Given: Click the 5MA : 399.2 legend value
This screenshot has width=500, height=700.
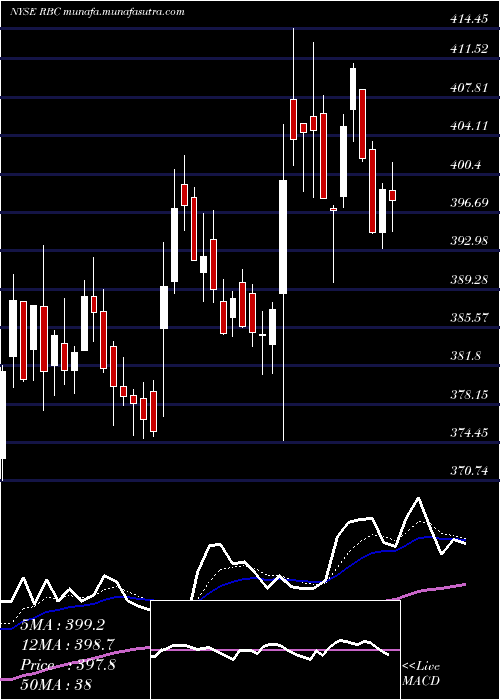Looking at the screenshot, I should coord(63,625).
